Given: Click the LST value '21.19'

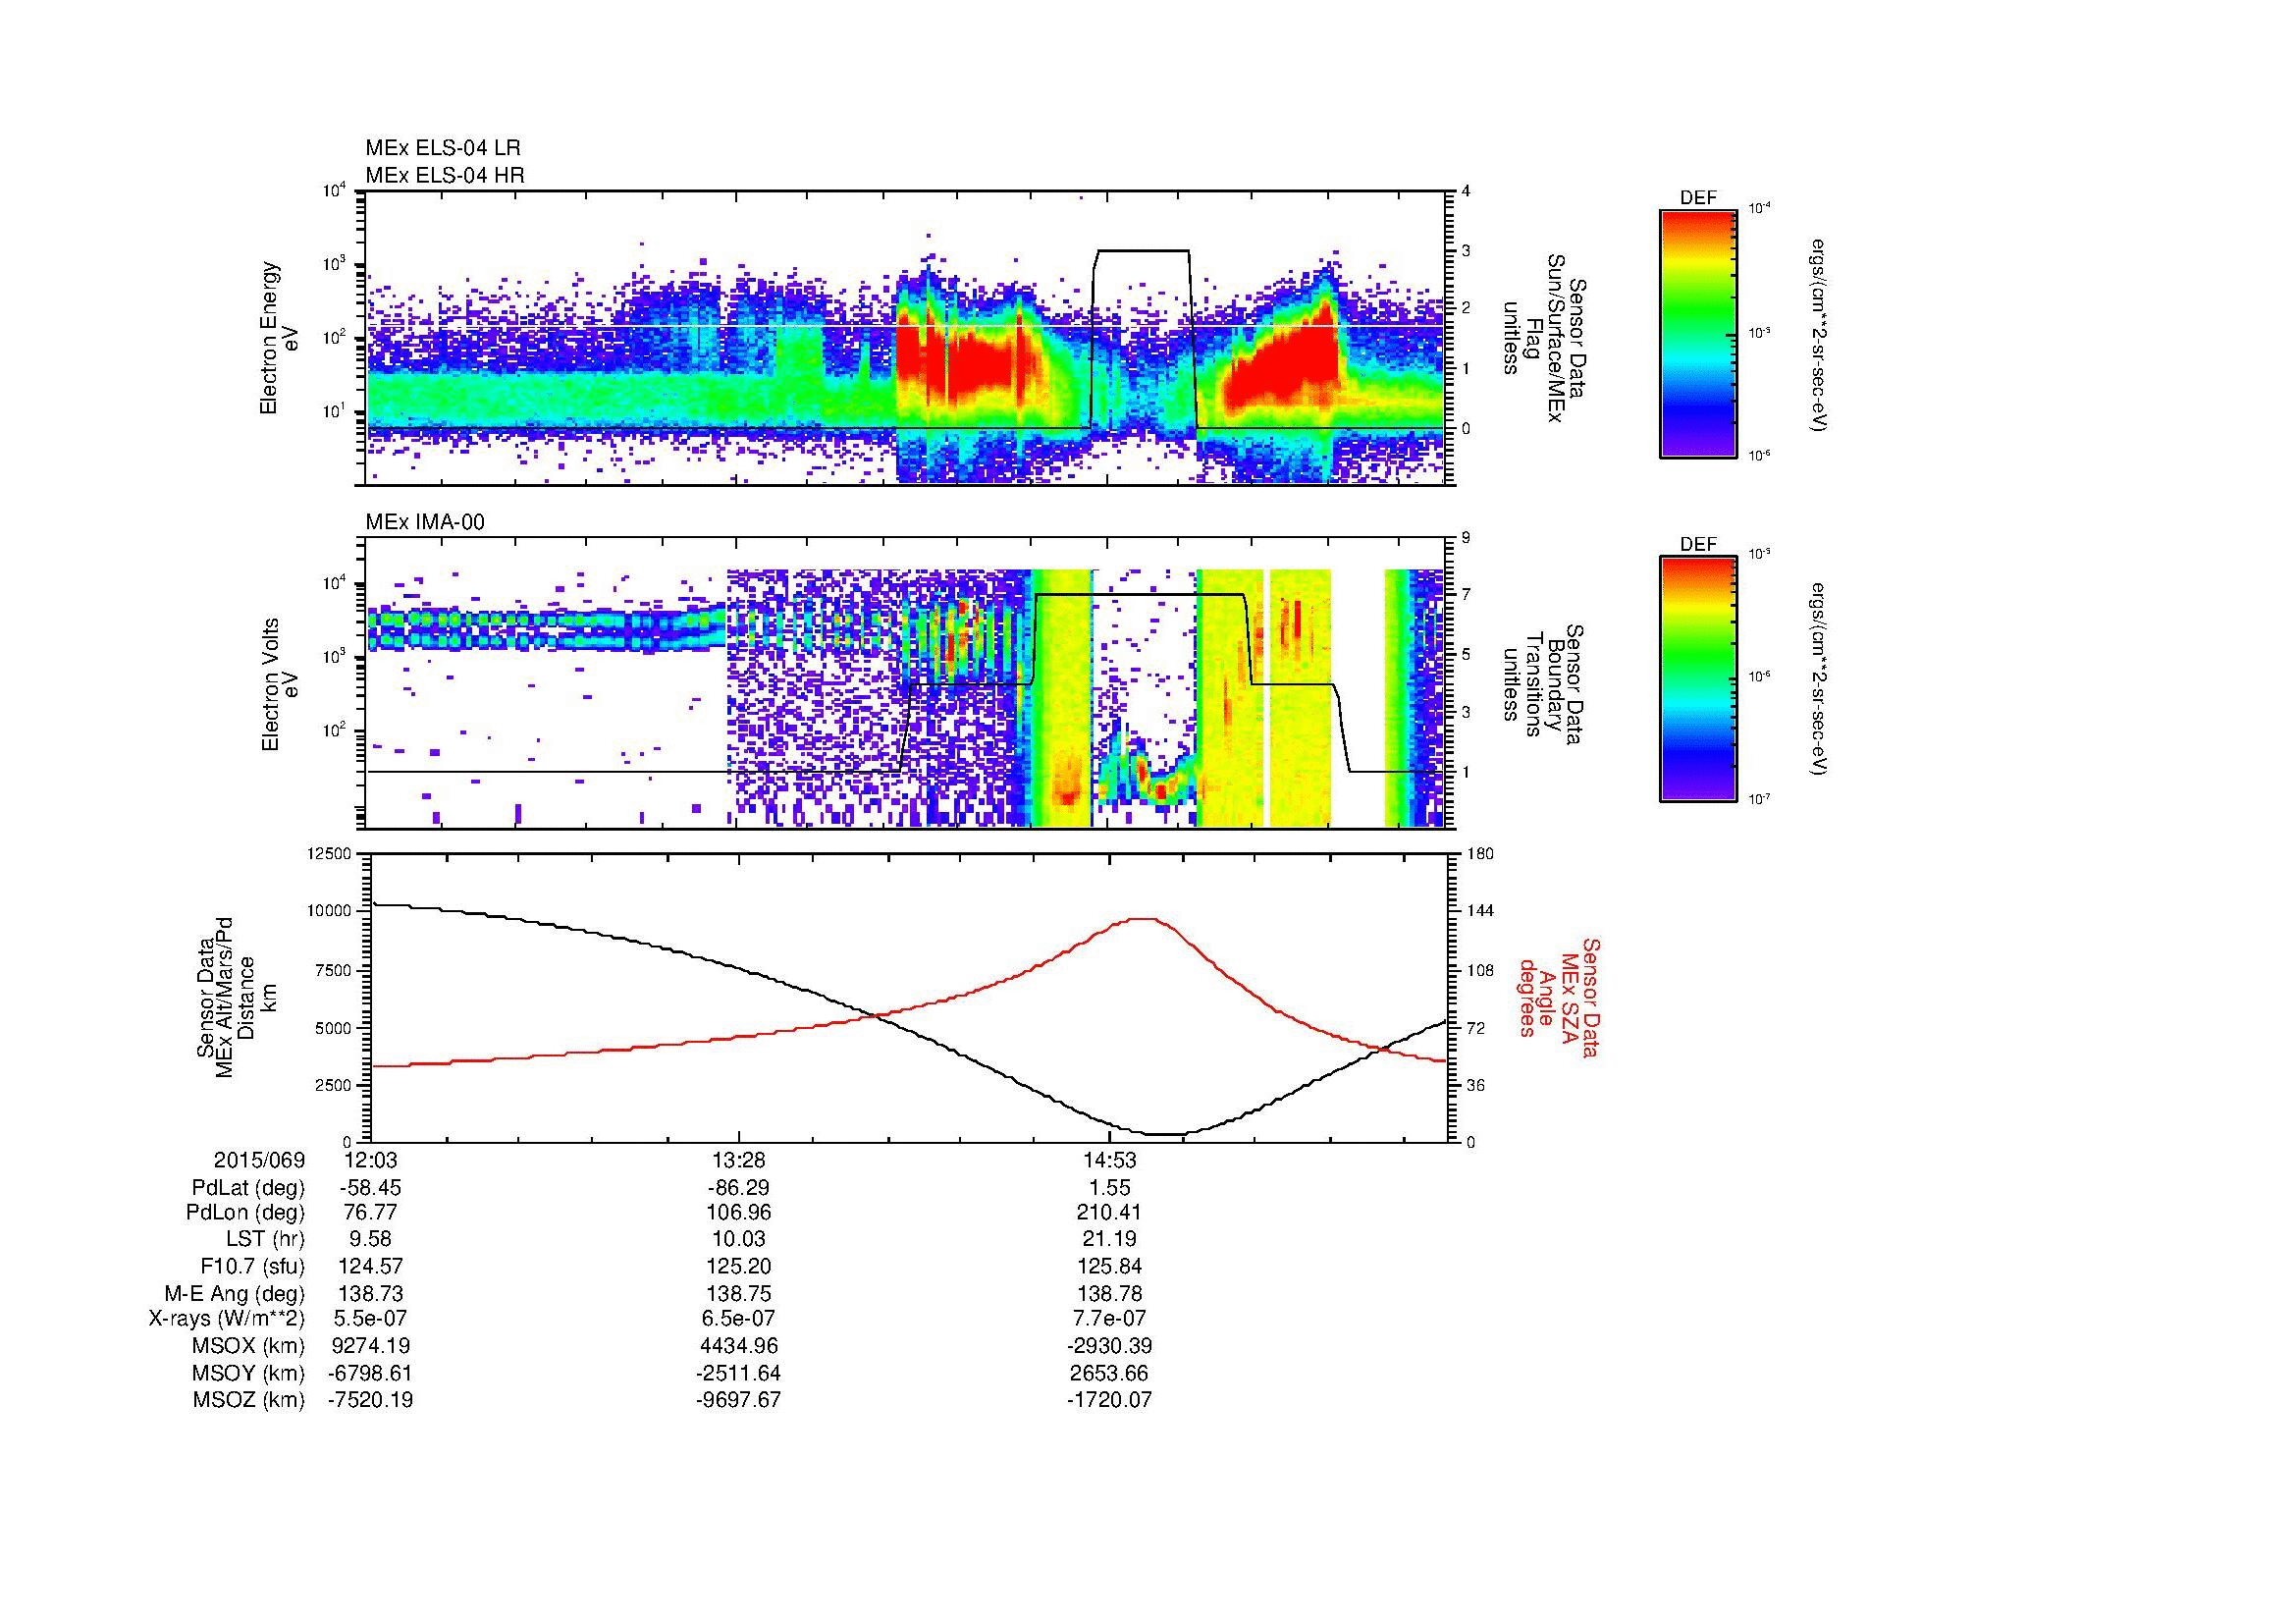Looking at the screenshot, I should pyautogui.click(x=1109, y=1240).
